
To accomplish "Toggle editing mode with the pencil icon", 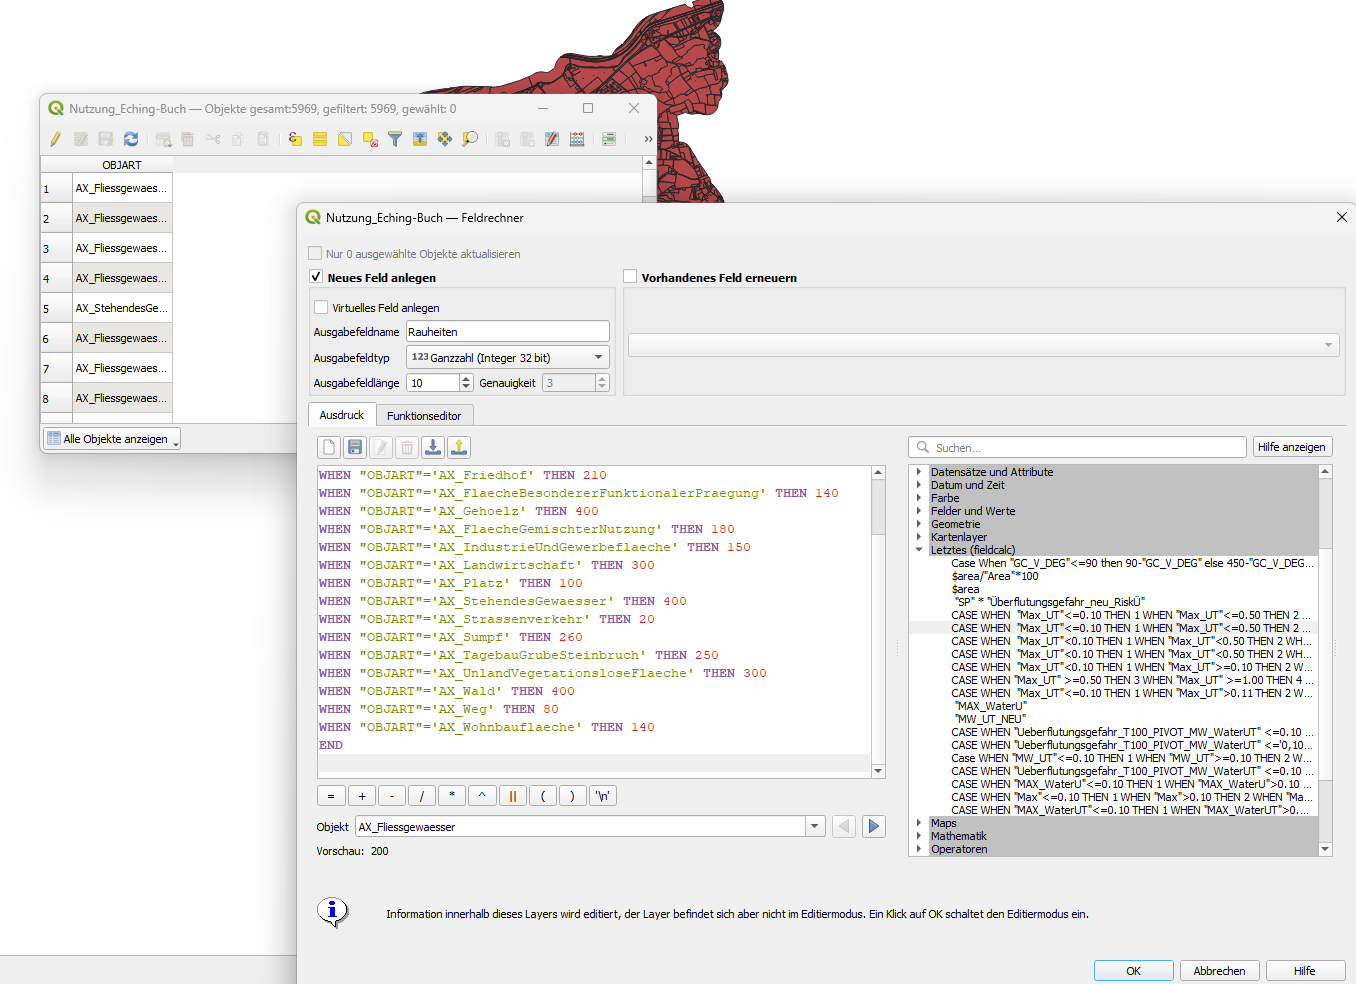I will [55, 139].
